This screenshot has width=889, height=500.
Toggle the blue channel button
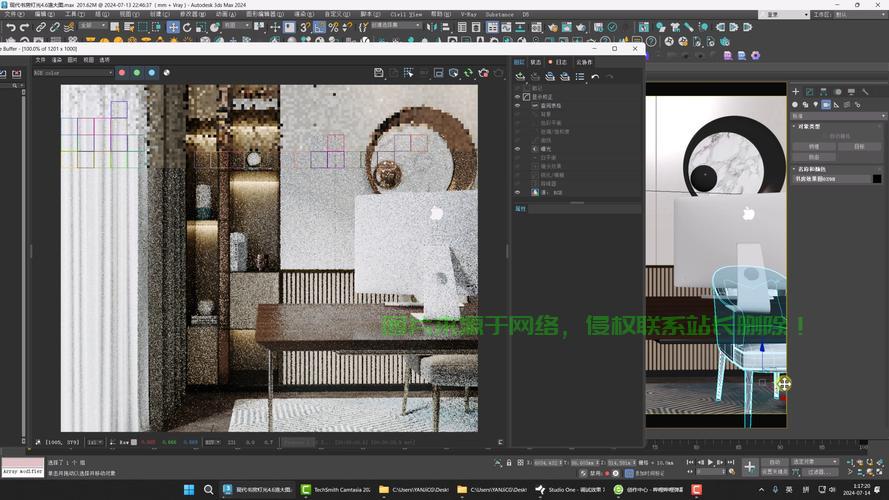point(151,73)
